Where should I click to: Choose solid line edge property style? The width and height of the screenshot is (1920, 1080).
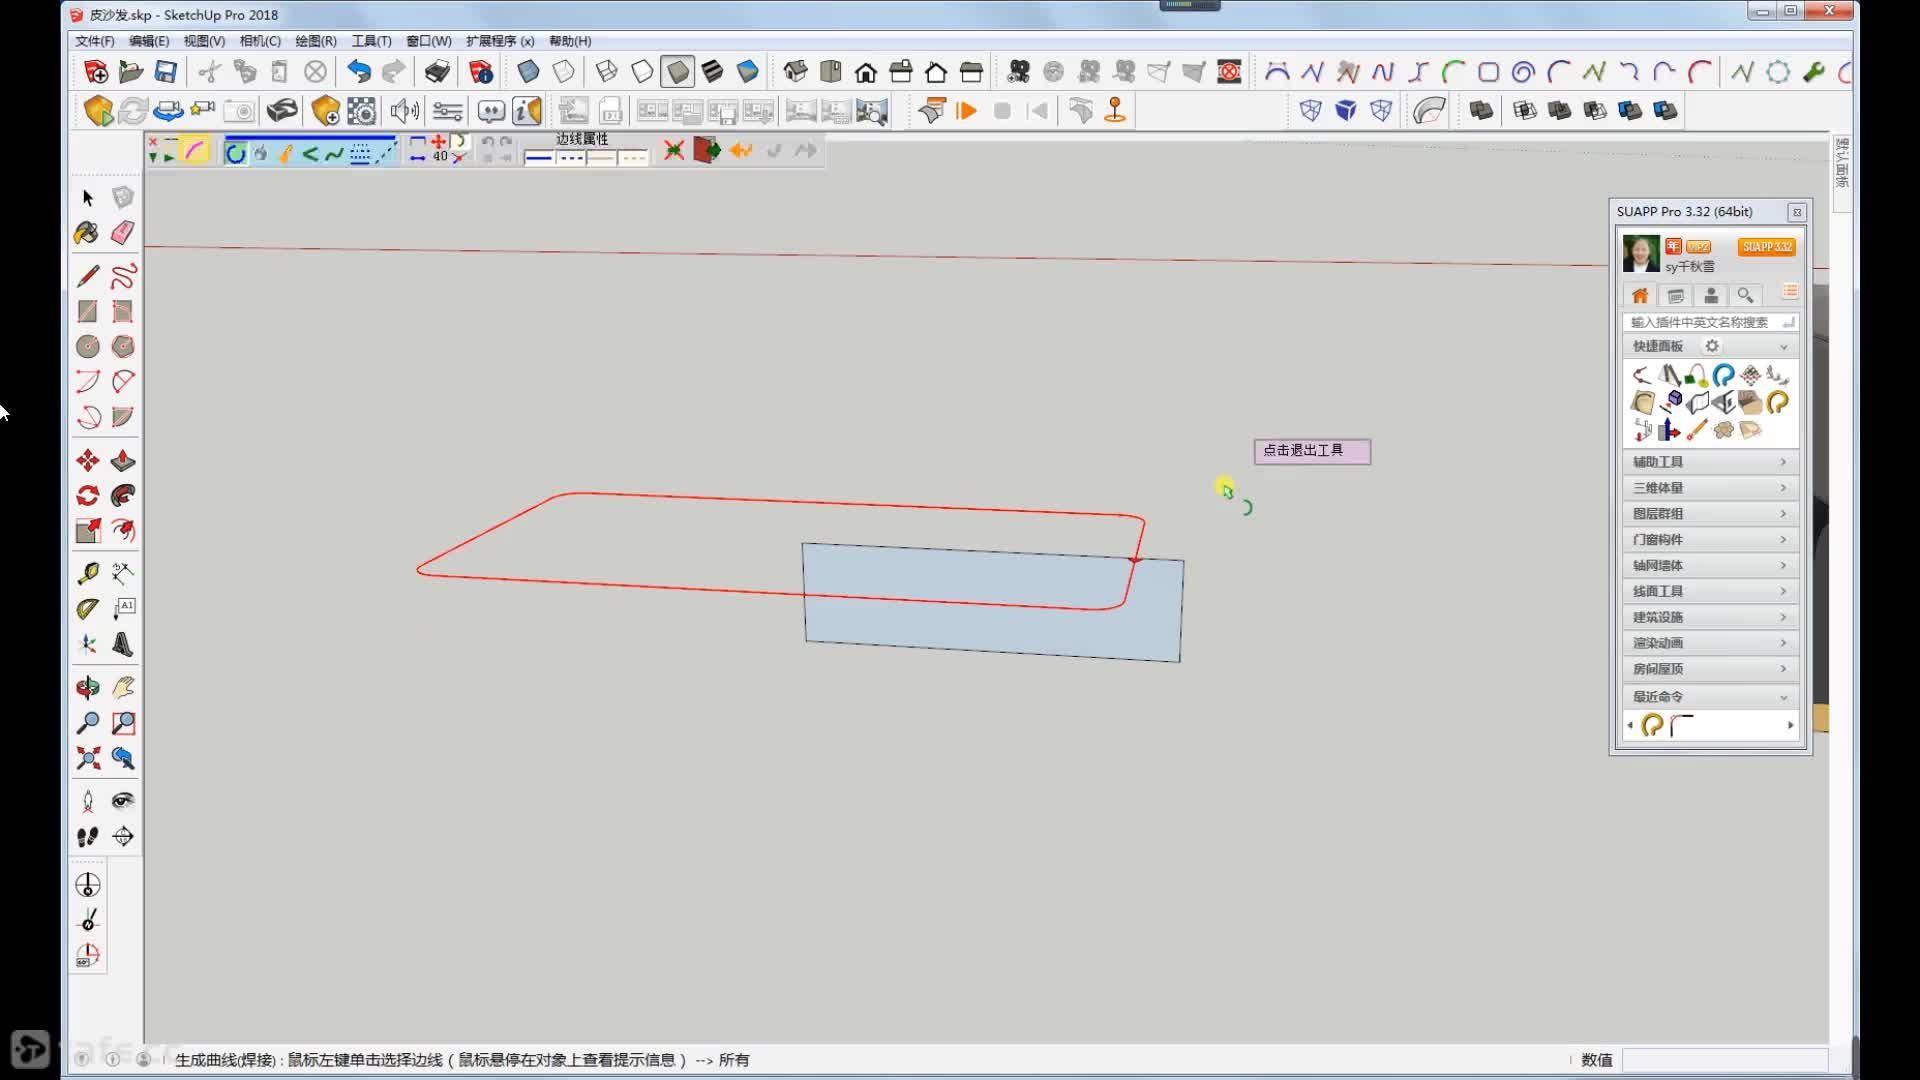(539, 158)
